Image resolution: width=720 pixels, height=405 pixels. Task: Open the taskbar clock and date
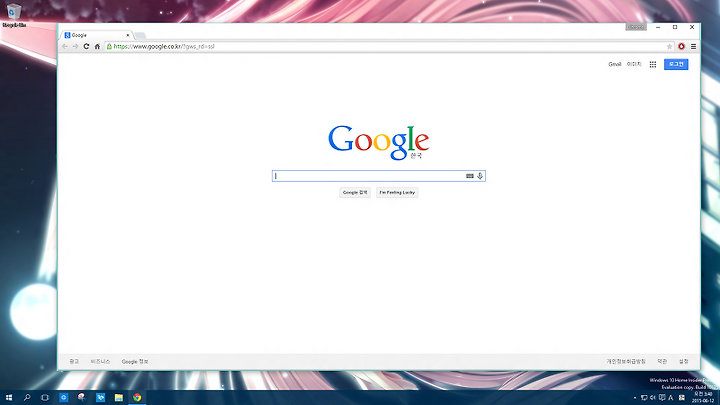point(703,398)
